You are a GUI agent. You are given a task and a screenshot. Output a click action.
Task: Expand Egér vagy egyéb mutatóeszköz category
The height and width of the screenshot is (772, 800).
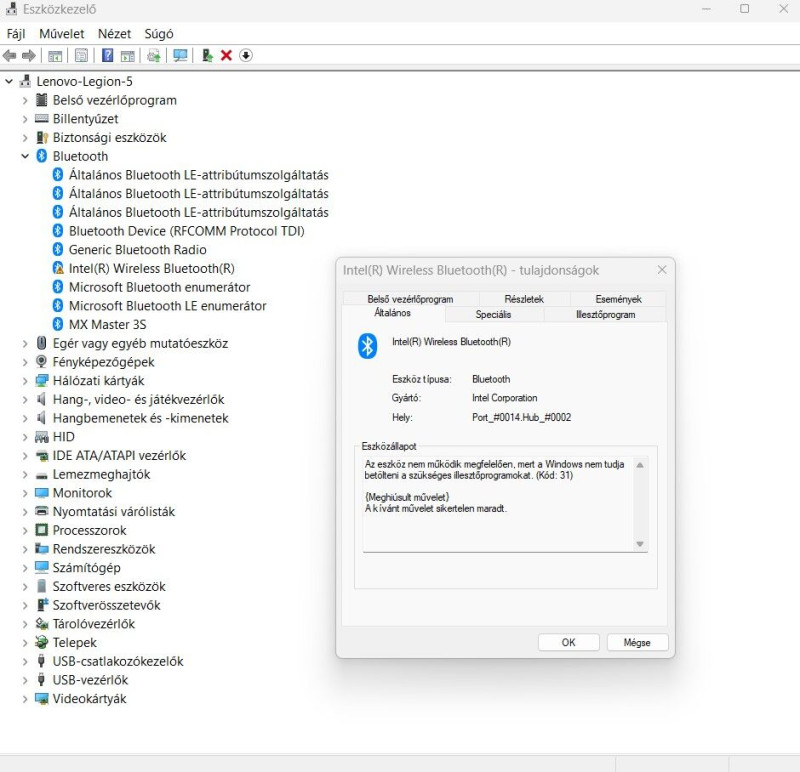point(24,343)
